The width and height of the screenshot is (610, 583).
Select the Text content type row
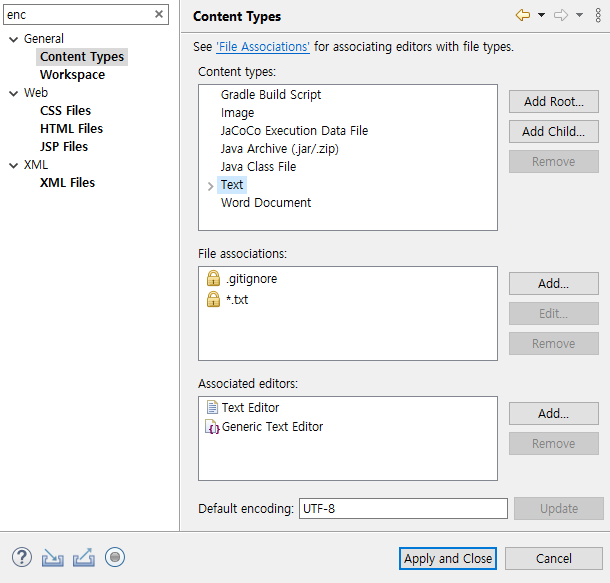click(232, 185)
